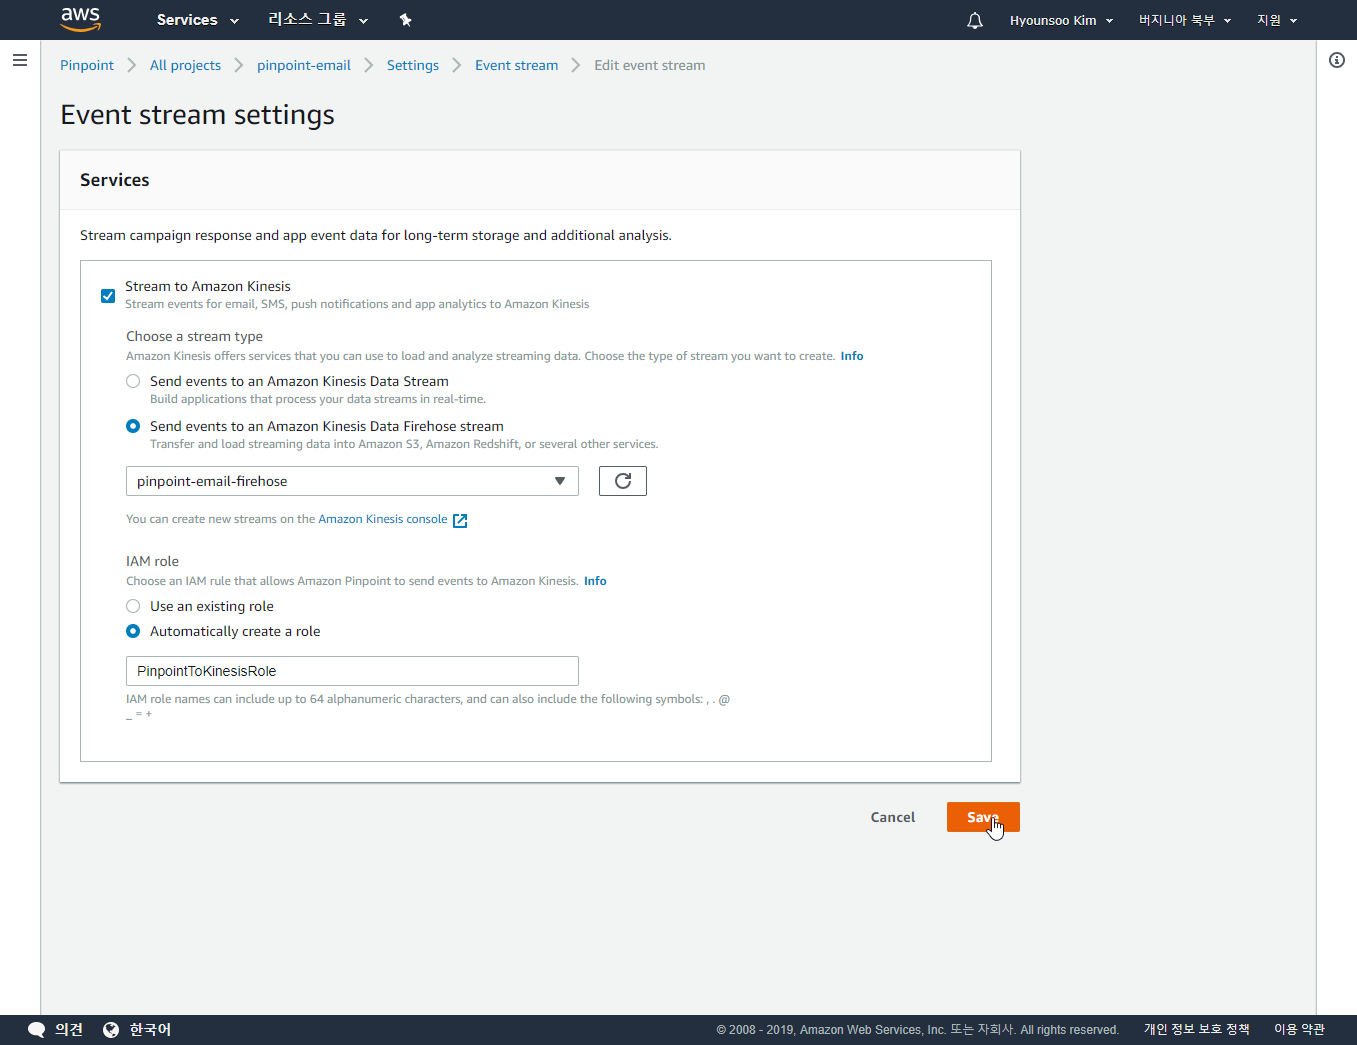The height and width of the screenshot is (1045, 1357).
Task: Click the Cancel button
Action: click(x=893, y=817)
